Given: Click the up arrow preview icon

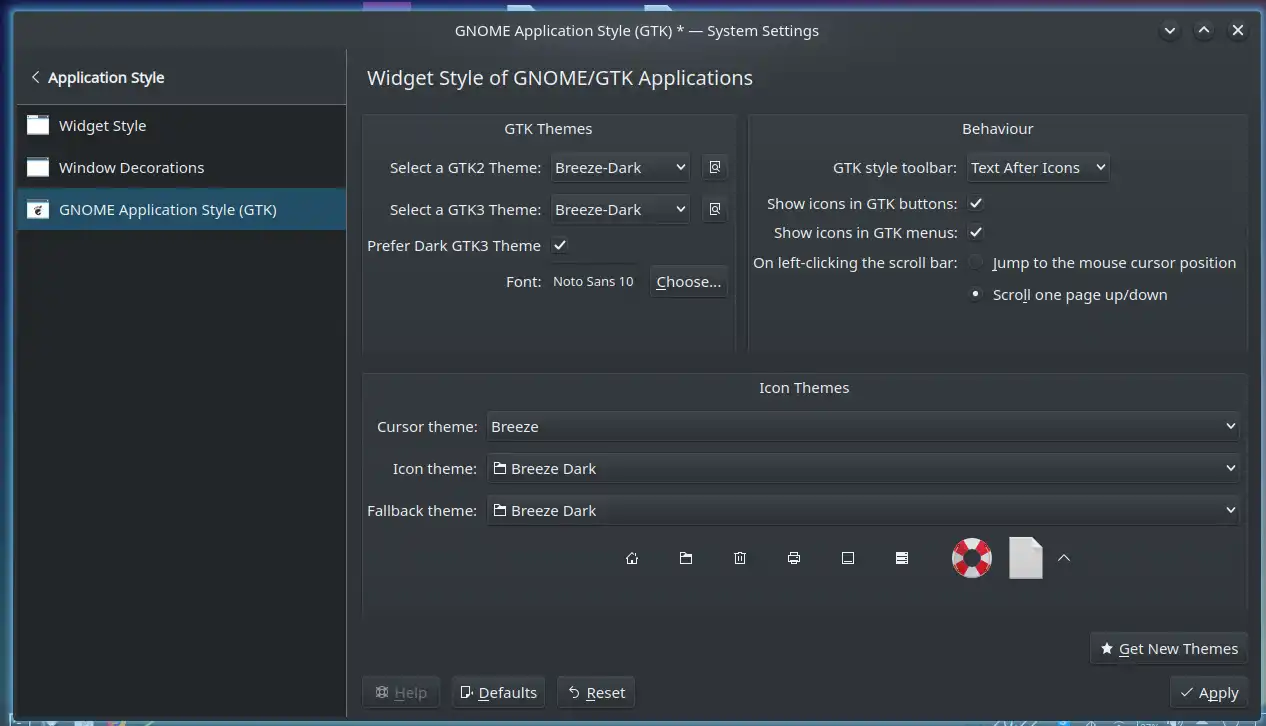Looking at the screenshot, I should coord(1064,558).
